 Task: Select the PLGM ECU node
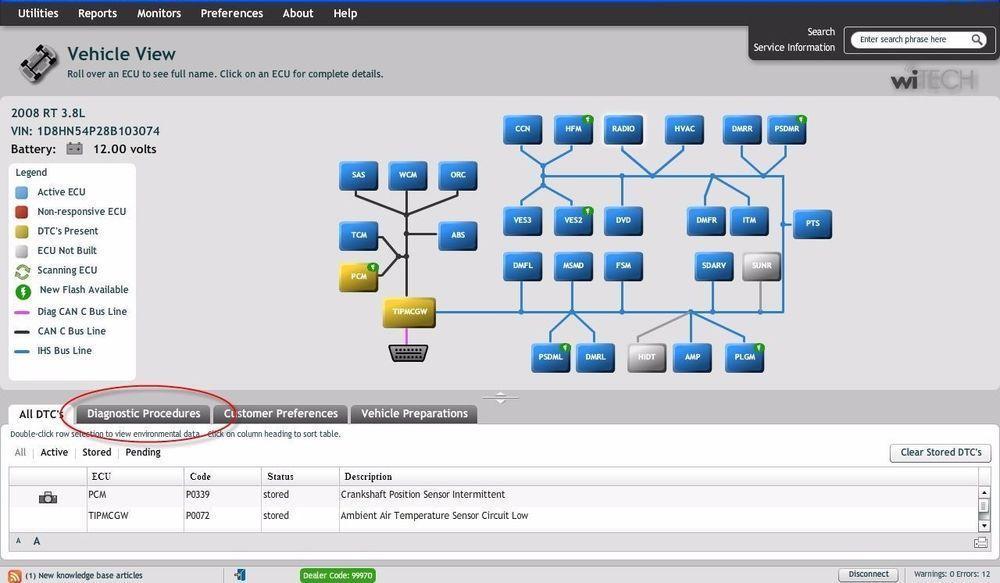pyautogui.click(x=744, y=357)
